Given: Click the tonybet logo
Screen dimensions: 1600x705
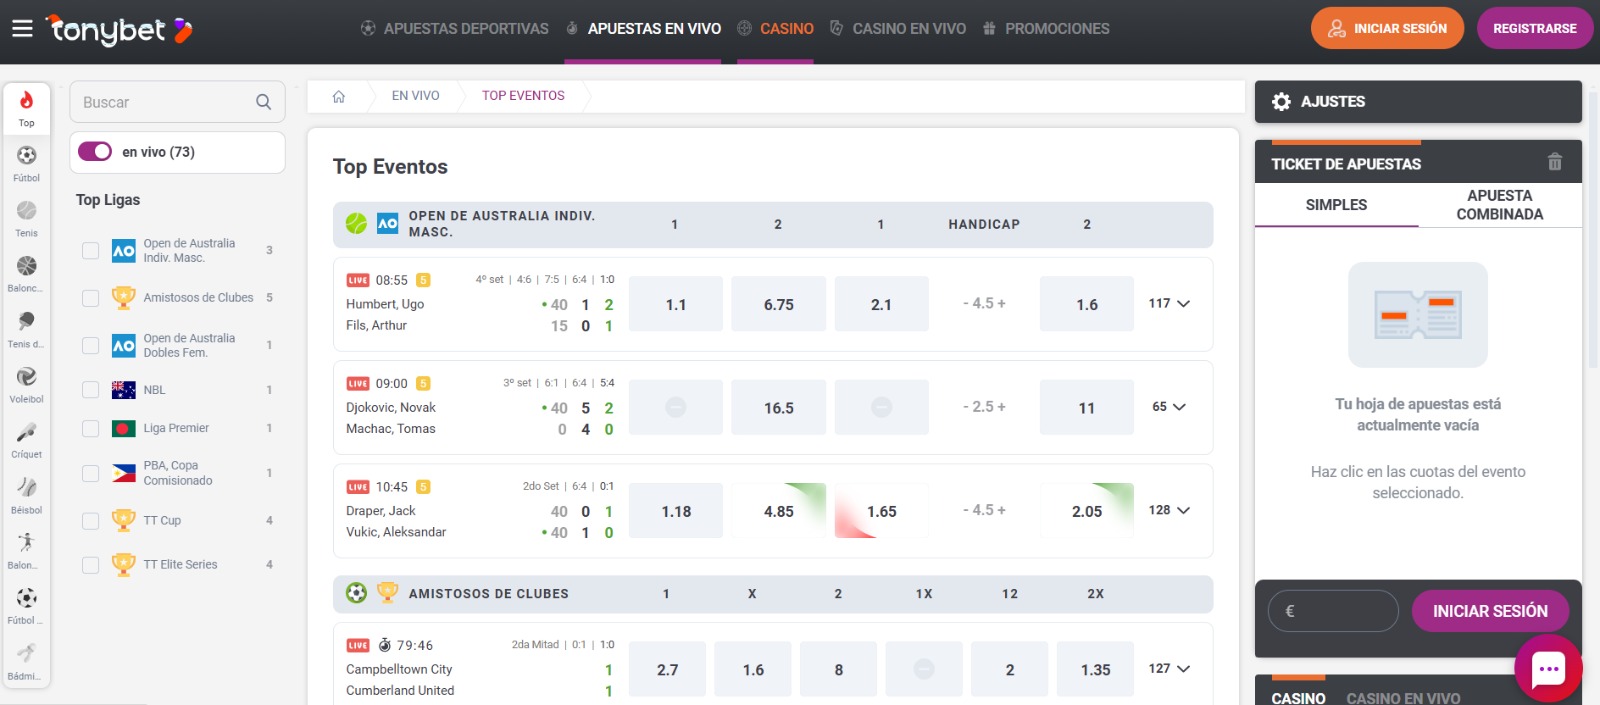Looking at the screenshot, I should [x=120, y=30].
